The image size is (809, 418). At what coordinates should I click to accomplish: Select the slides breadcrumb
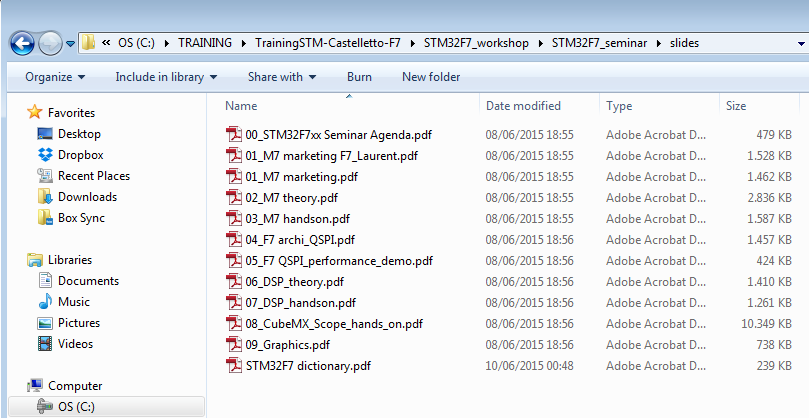point(684,43)
